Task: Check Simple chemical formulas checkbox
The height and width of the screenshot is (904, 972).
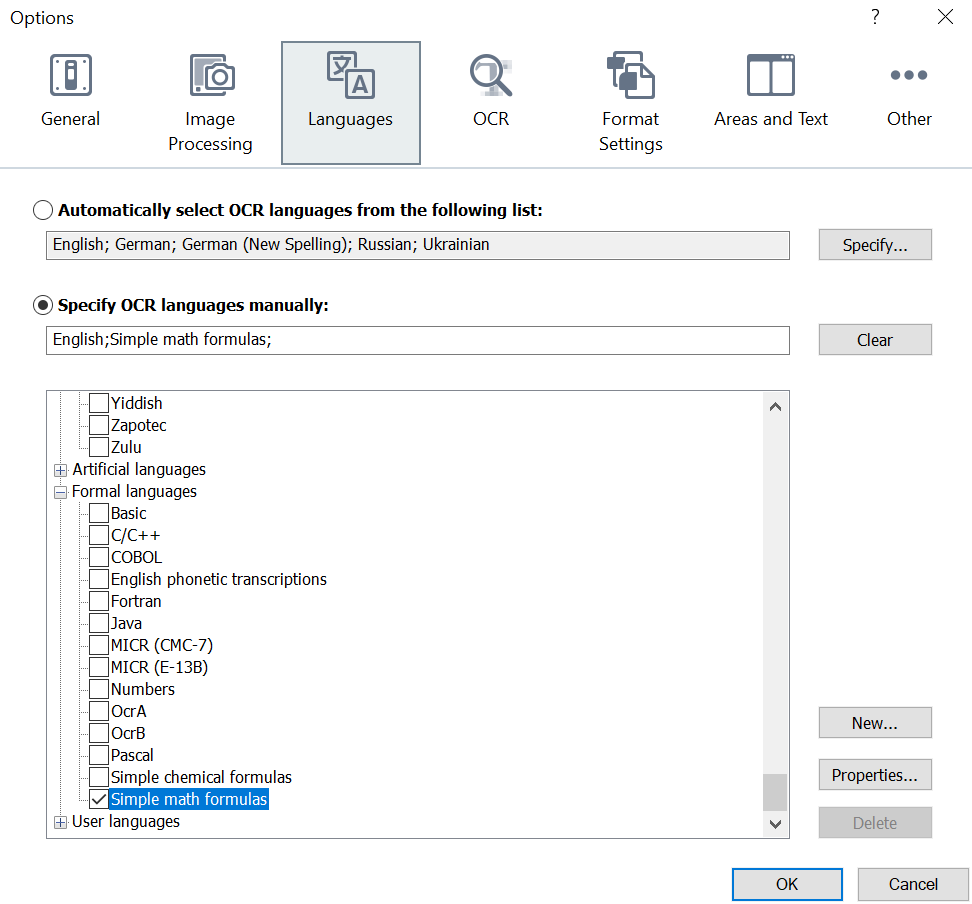Action: (99, 778)
